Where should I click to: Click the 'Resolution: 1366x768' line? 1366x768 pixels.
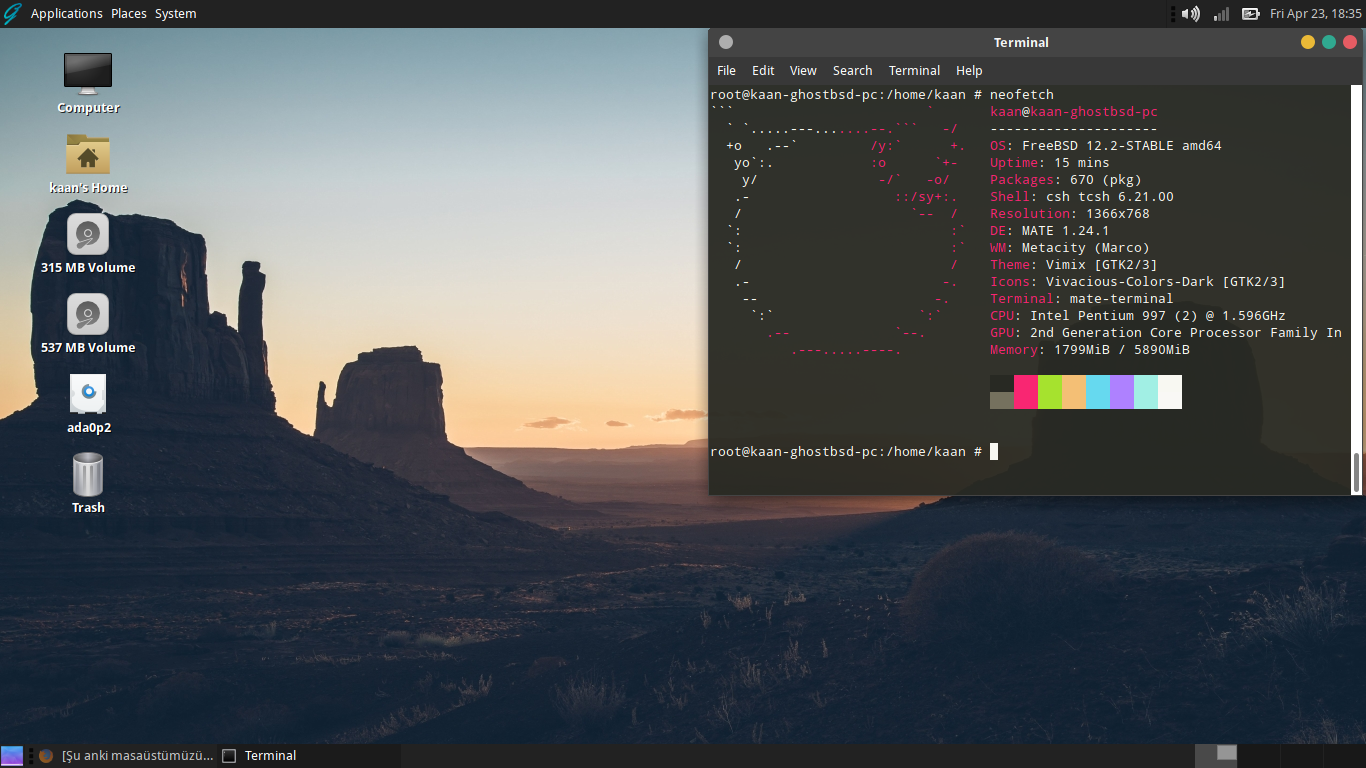coord(1070,214)
